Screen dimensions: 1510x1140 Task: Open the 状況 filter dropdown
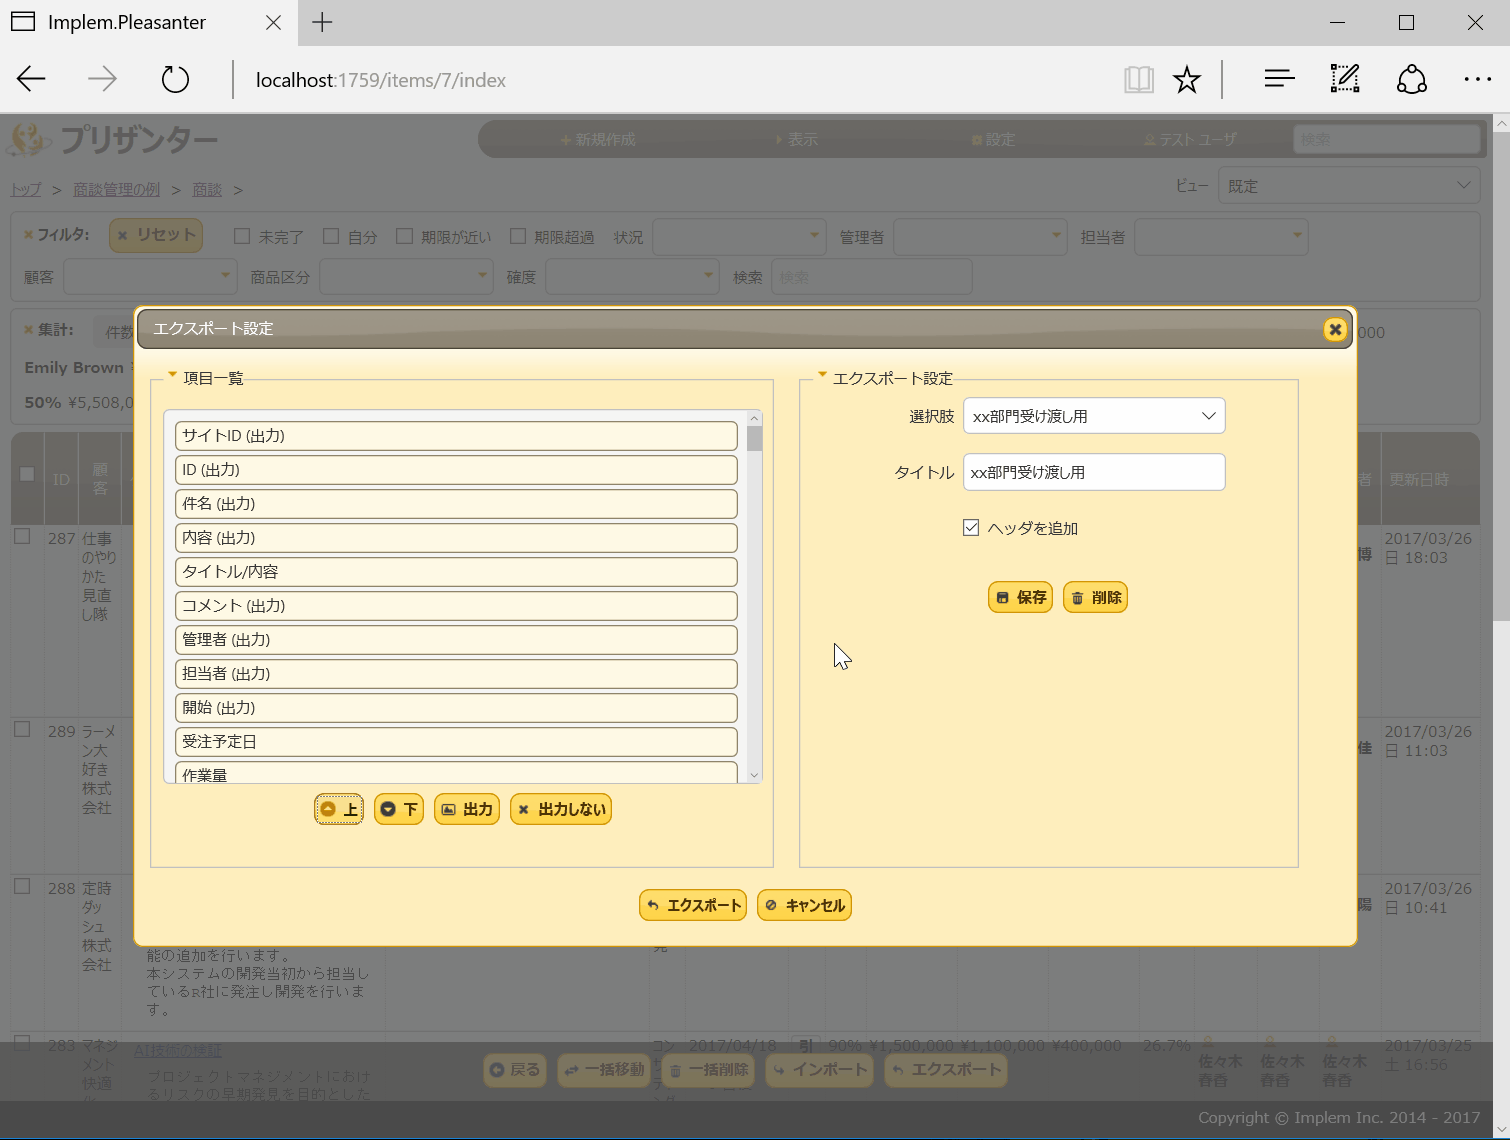coord(739,236)
